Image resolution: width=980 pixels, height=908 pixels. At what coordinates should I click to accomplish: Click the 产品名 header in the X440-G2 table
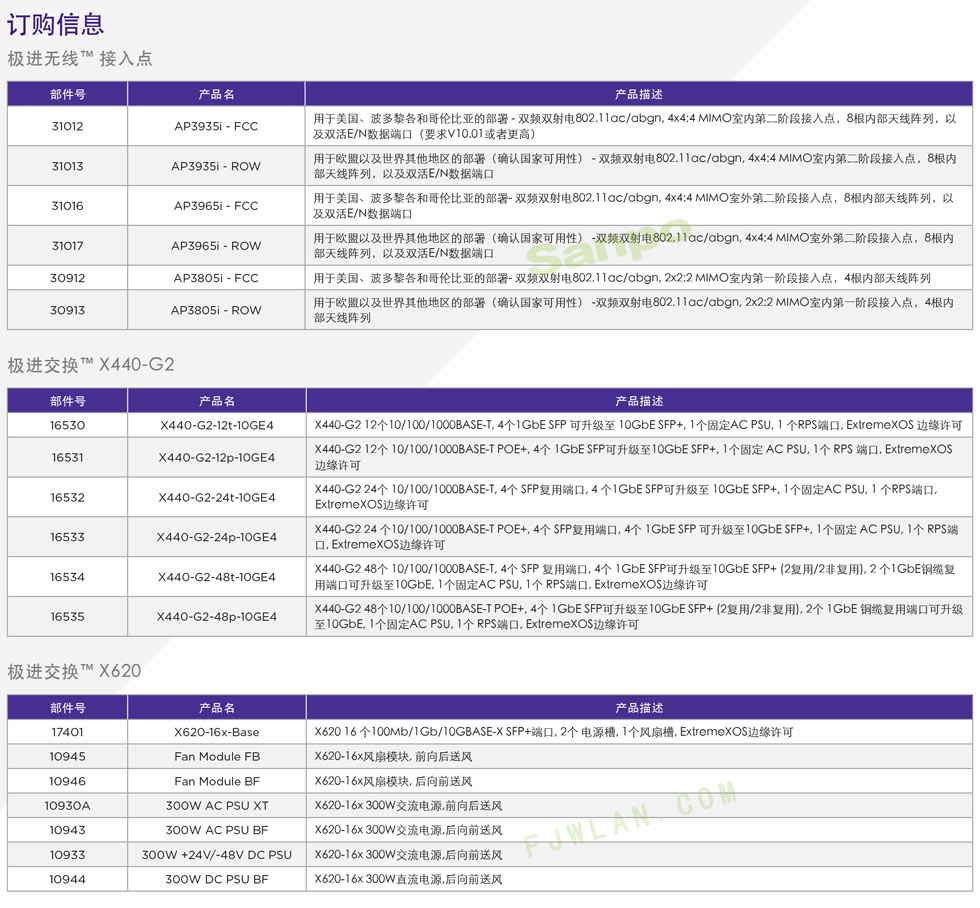point(217,401)
